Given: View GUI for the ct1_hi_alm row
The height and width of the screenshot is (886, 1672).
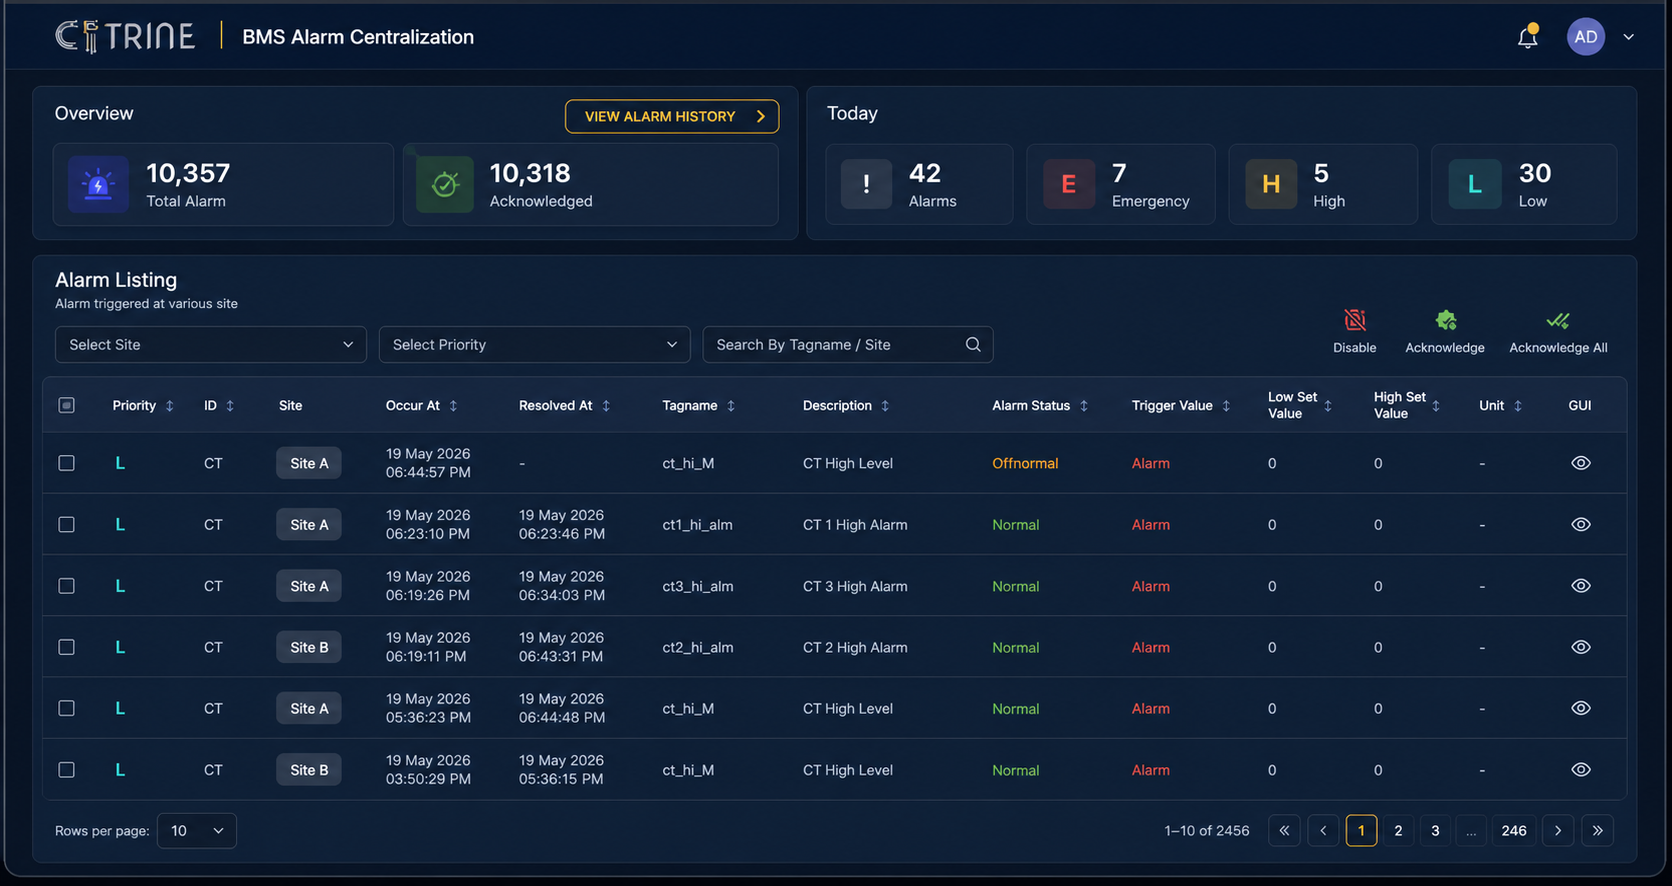Looking at the screenshot, I should (1581, 524).
